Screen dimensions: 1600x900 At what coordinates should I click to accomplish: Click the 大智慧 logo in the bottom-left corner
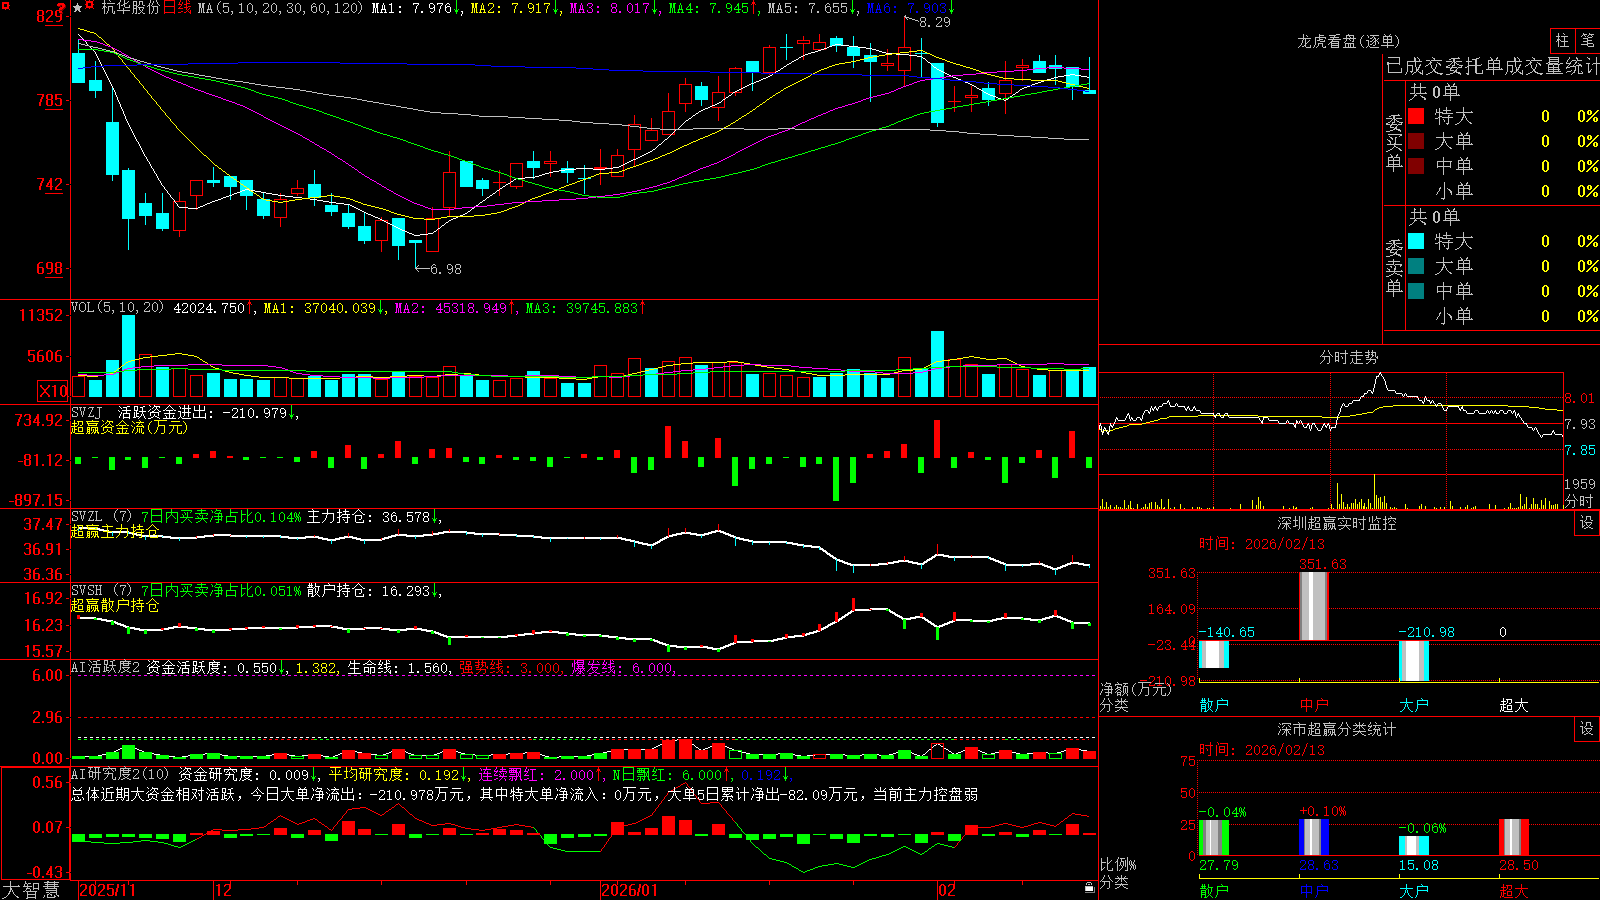[31, 890]
